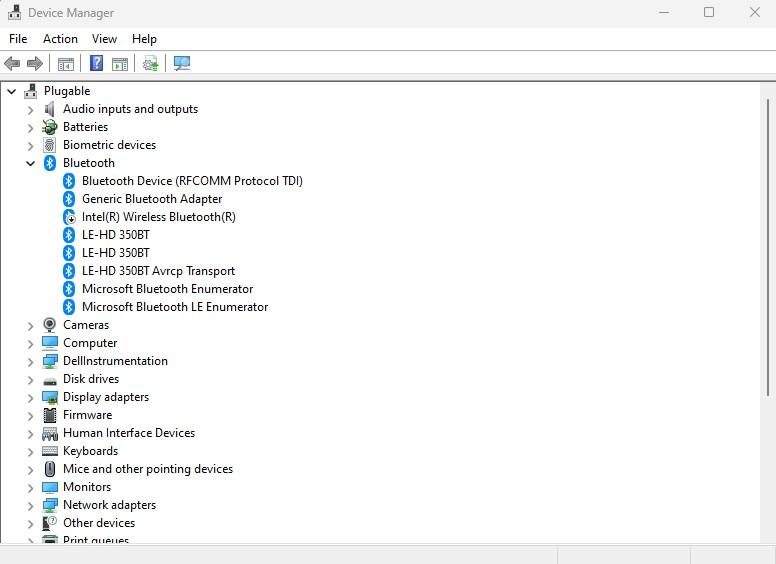Select Generic Bluetooth Adapter label
The height and width of the screenshot is (564, 776).
pyautogui.click(x=152, y=199)
